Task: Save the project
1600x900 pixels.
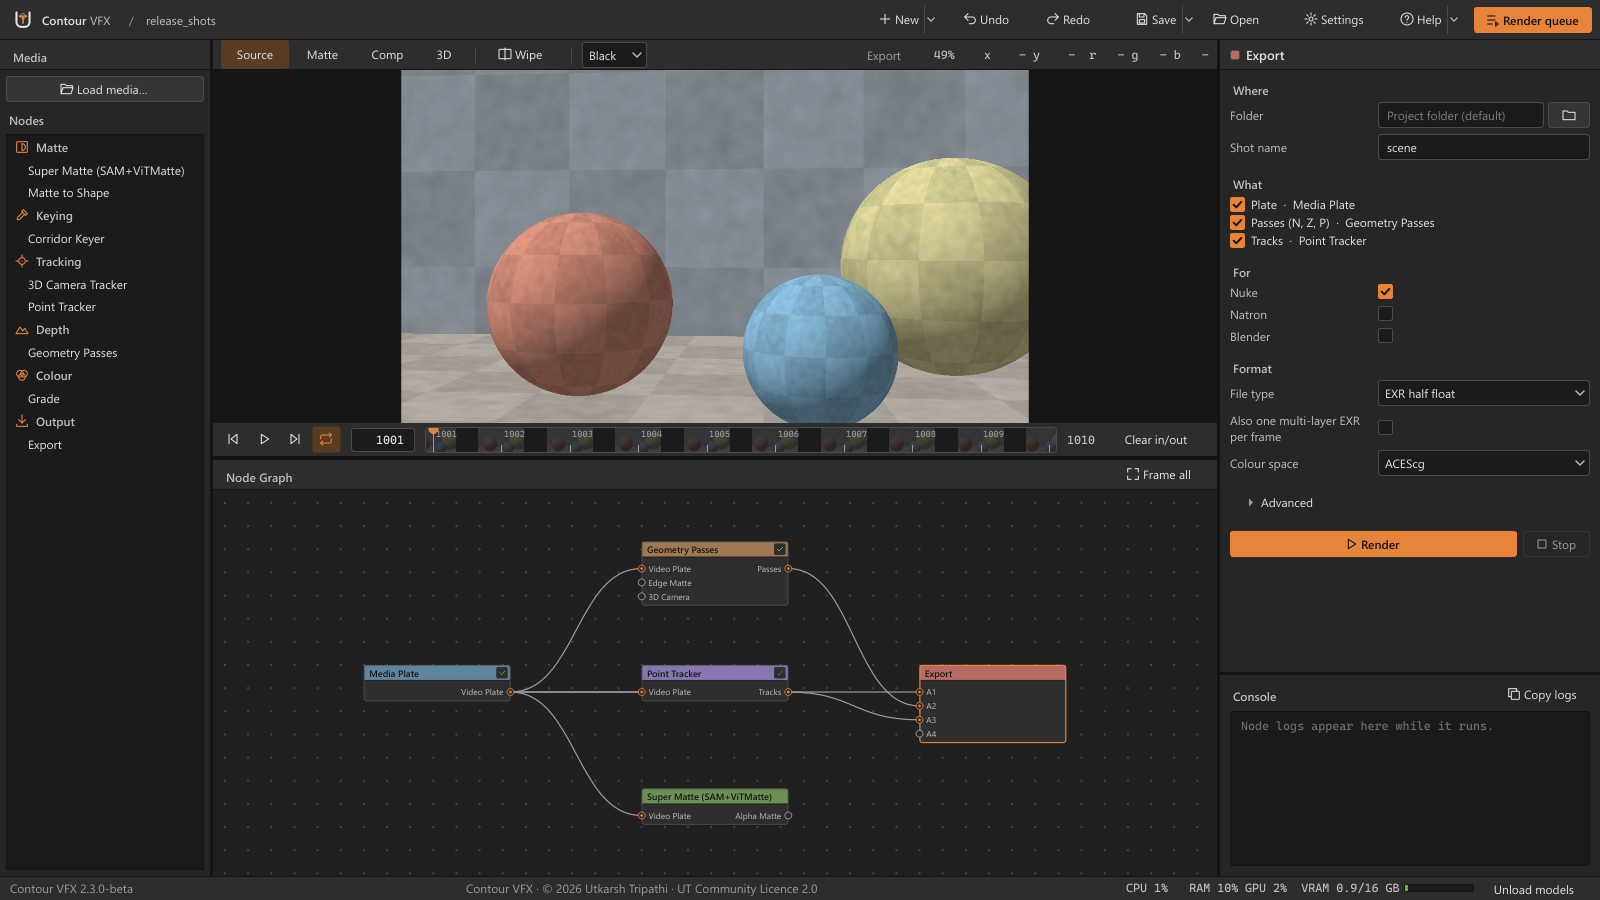Action: [x=1156, y=20]
